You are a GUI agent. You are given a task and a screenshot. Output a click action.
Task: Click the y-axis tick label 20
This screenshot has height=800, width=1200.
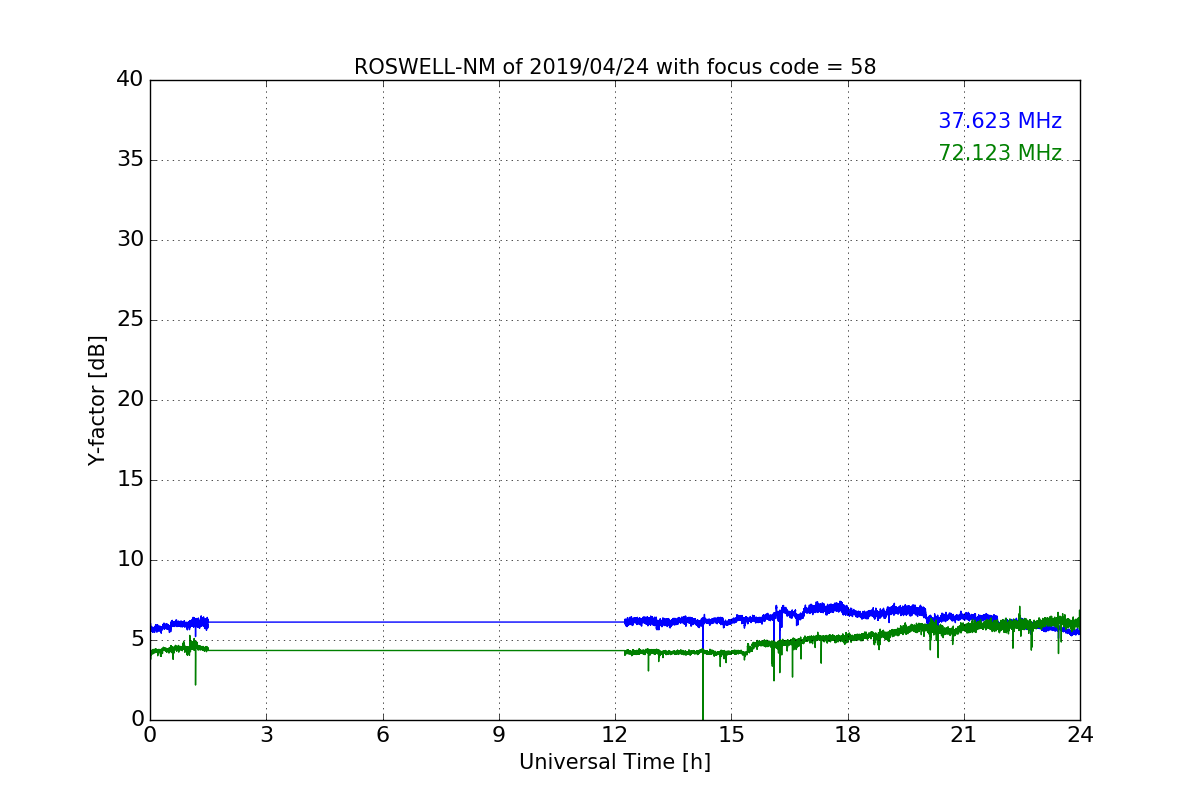(x=130, y=400)
